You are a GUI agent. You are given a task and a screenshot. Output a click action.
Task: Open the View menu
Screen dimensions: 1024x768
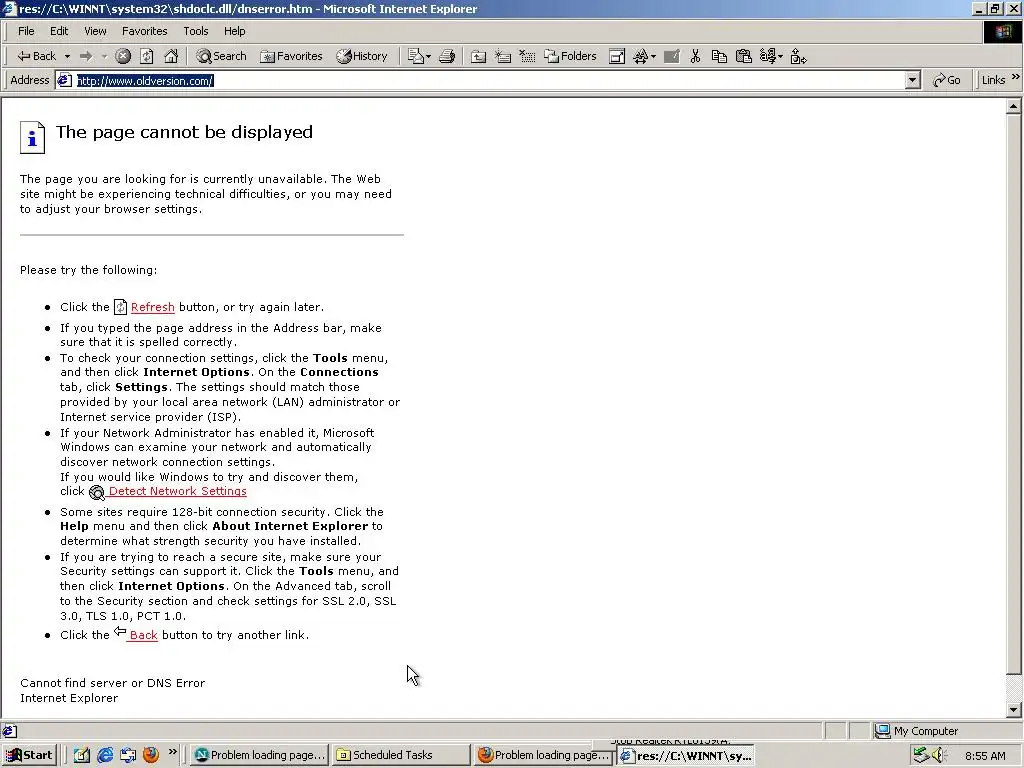pos(95,31)
